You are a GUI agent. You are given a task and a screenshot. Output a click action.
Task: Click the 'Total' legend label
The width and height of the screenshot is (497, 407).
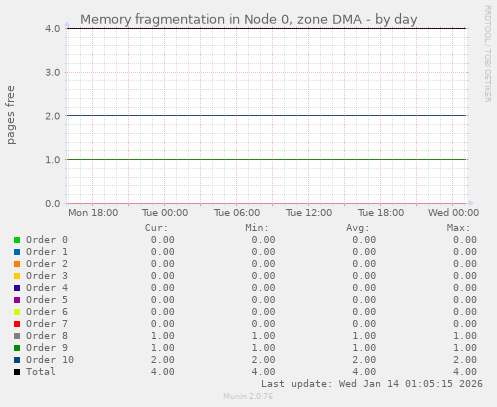41,372
